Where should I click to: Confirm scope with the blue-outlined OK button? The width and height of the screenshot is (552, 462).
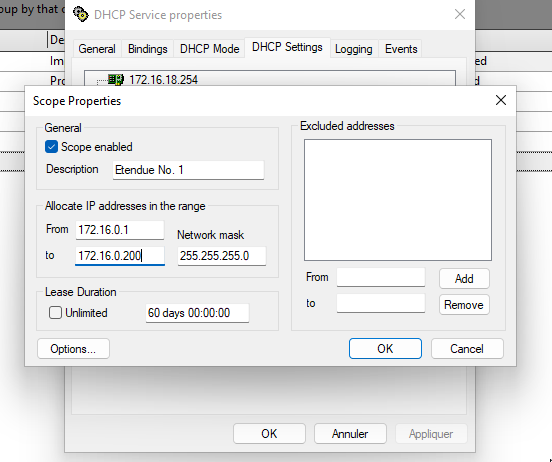click(x=385, y=349)
